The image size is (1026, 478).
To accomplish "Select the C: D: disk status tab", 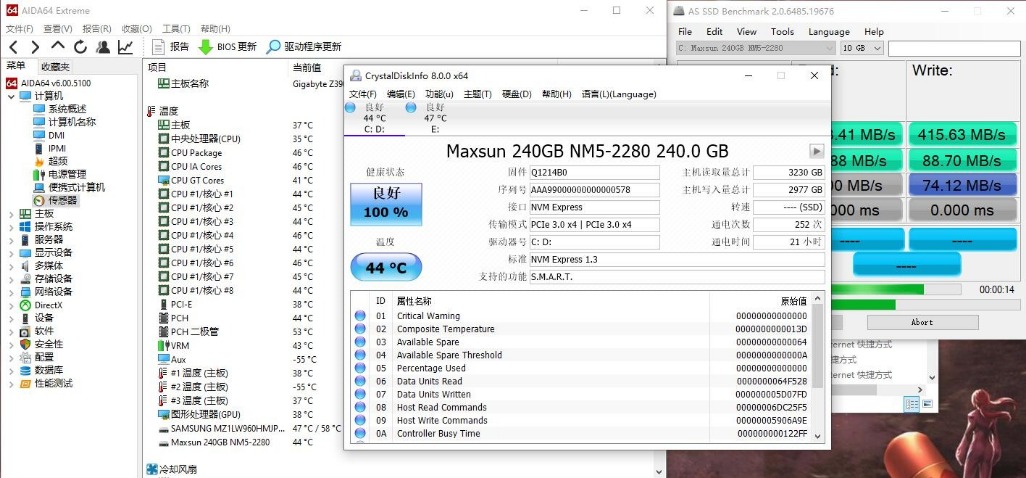I will (x=373, y=118).
